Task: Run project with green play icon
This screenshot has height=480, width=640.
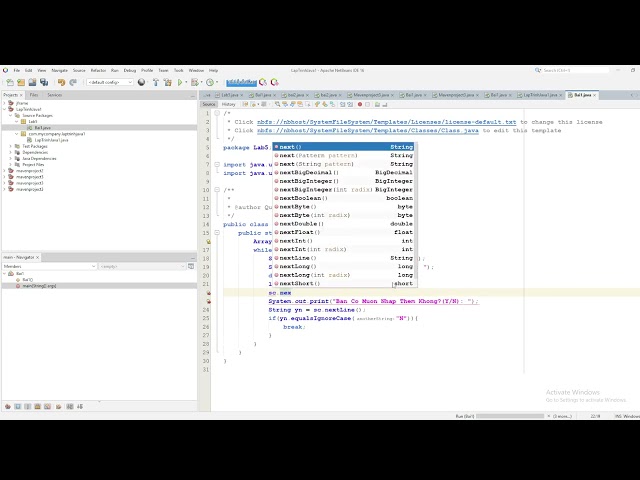Action: coord(180,82)
